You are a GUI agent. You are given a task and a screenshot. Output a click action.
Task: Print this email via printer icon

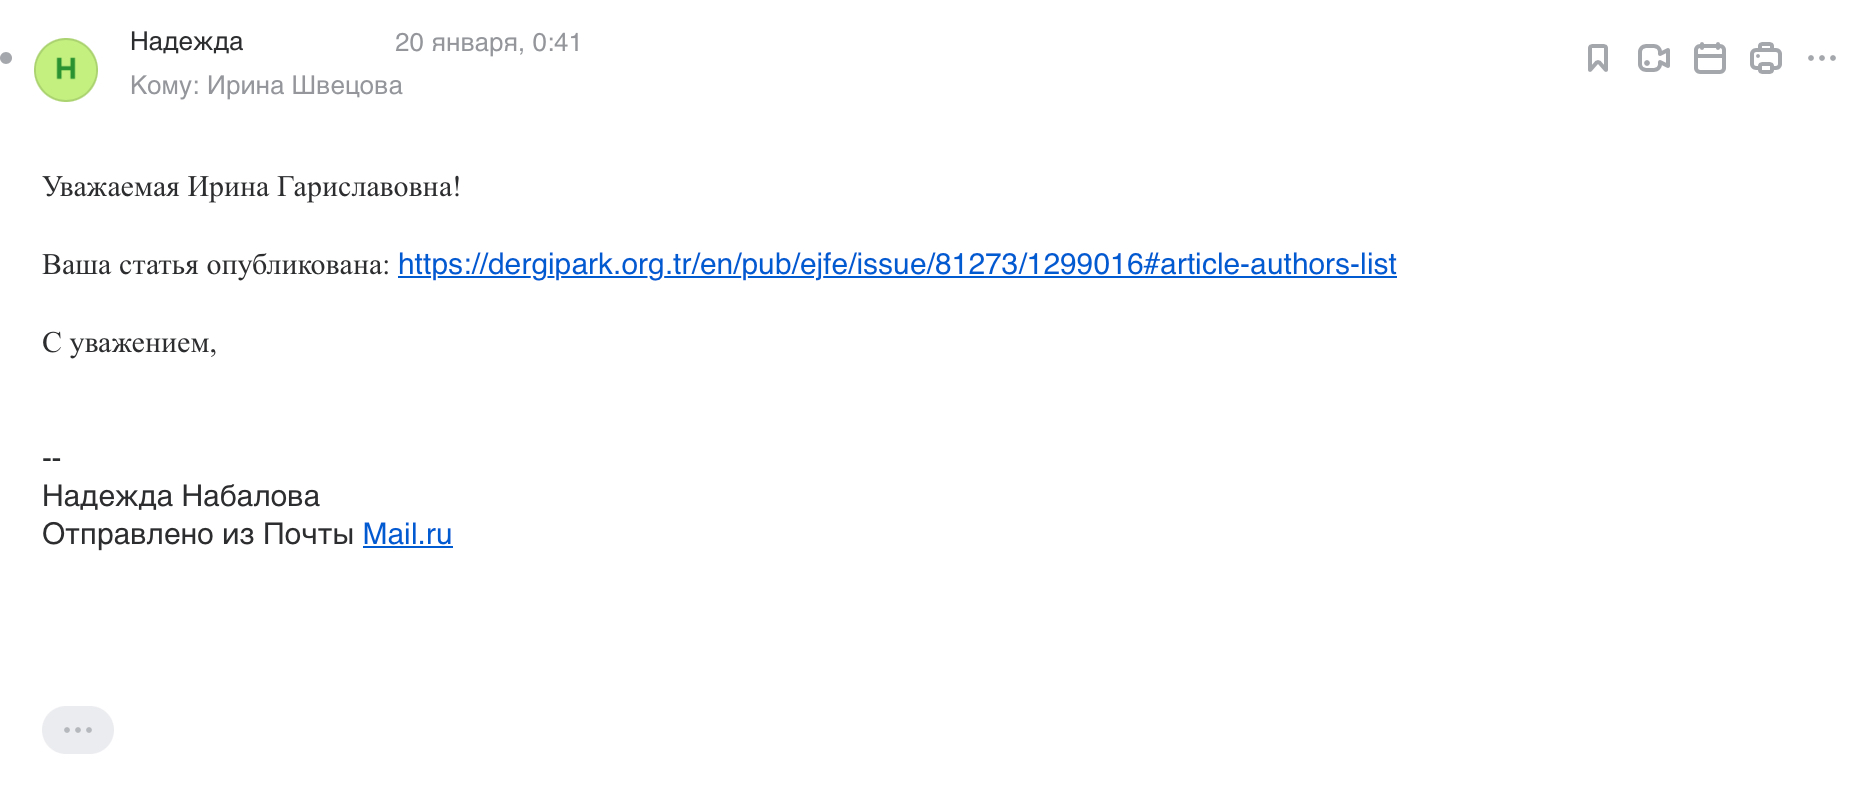tap(1765, 58)
